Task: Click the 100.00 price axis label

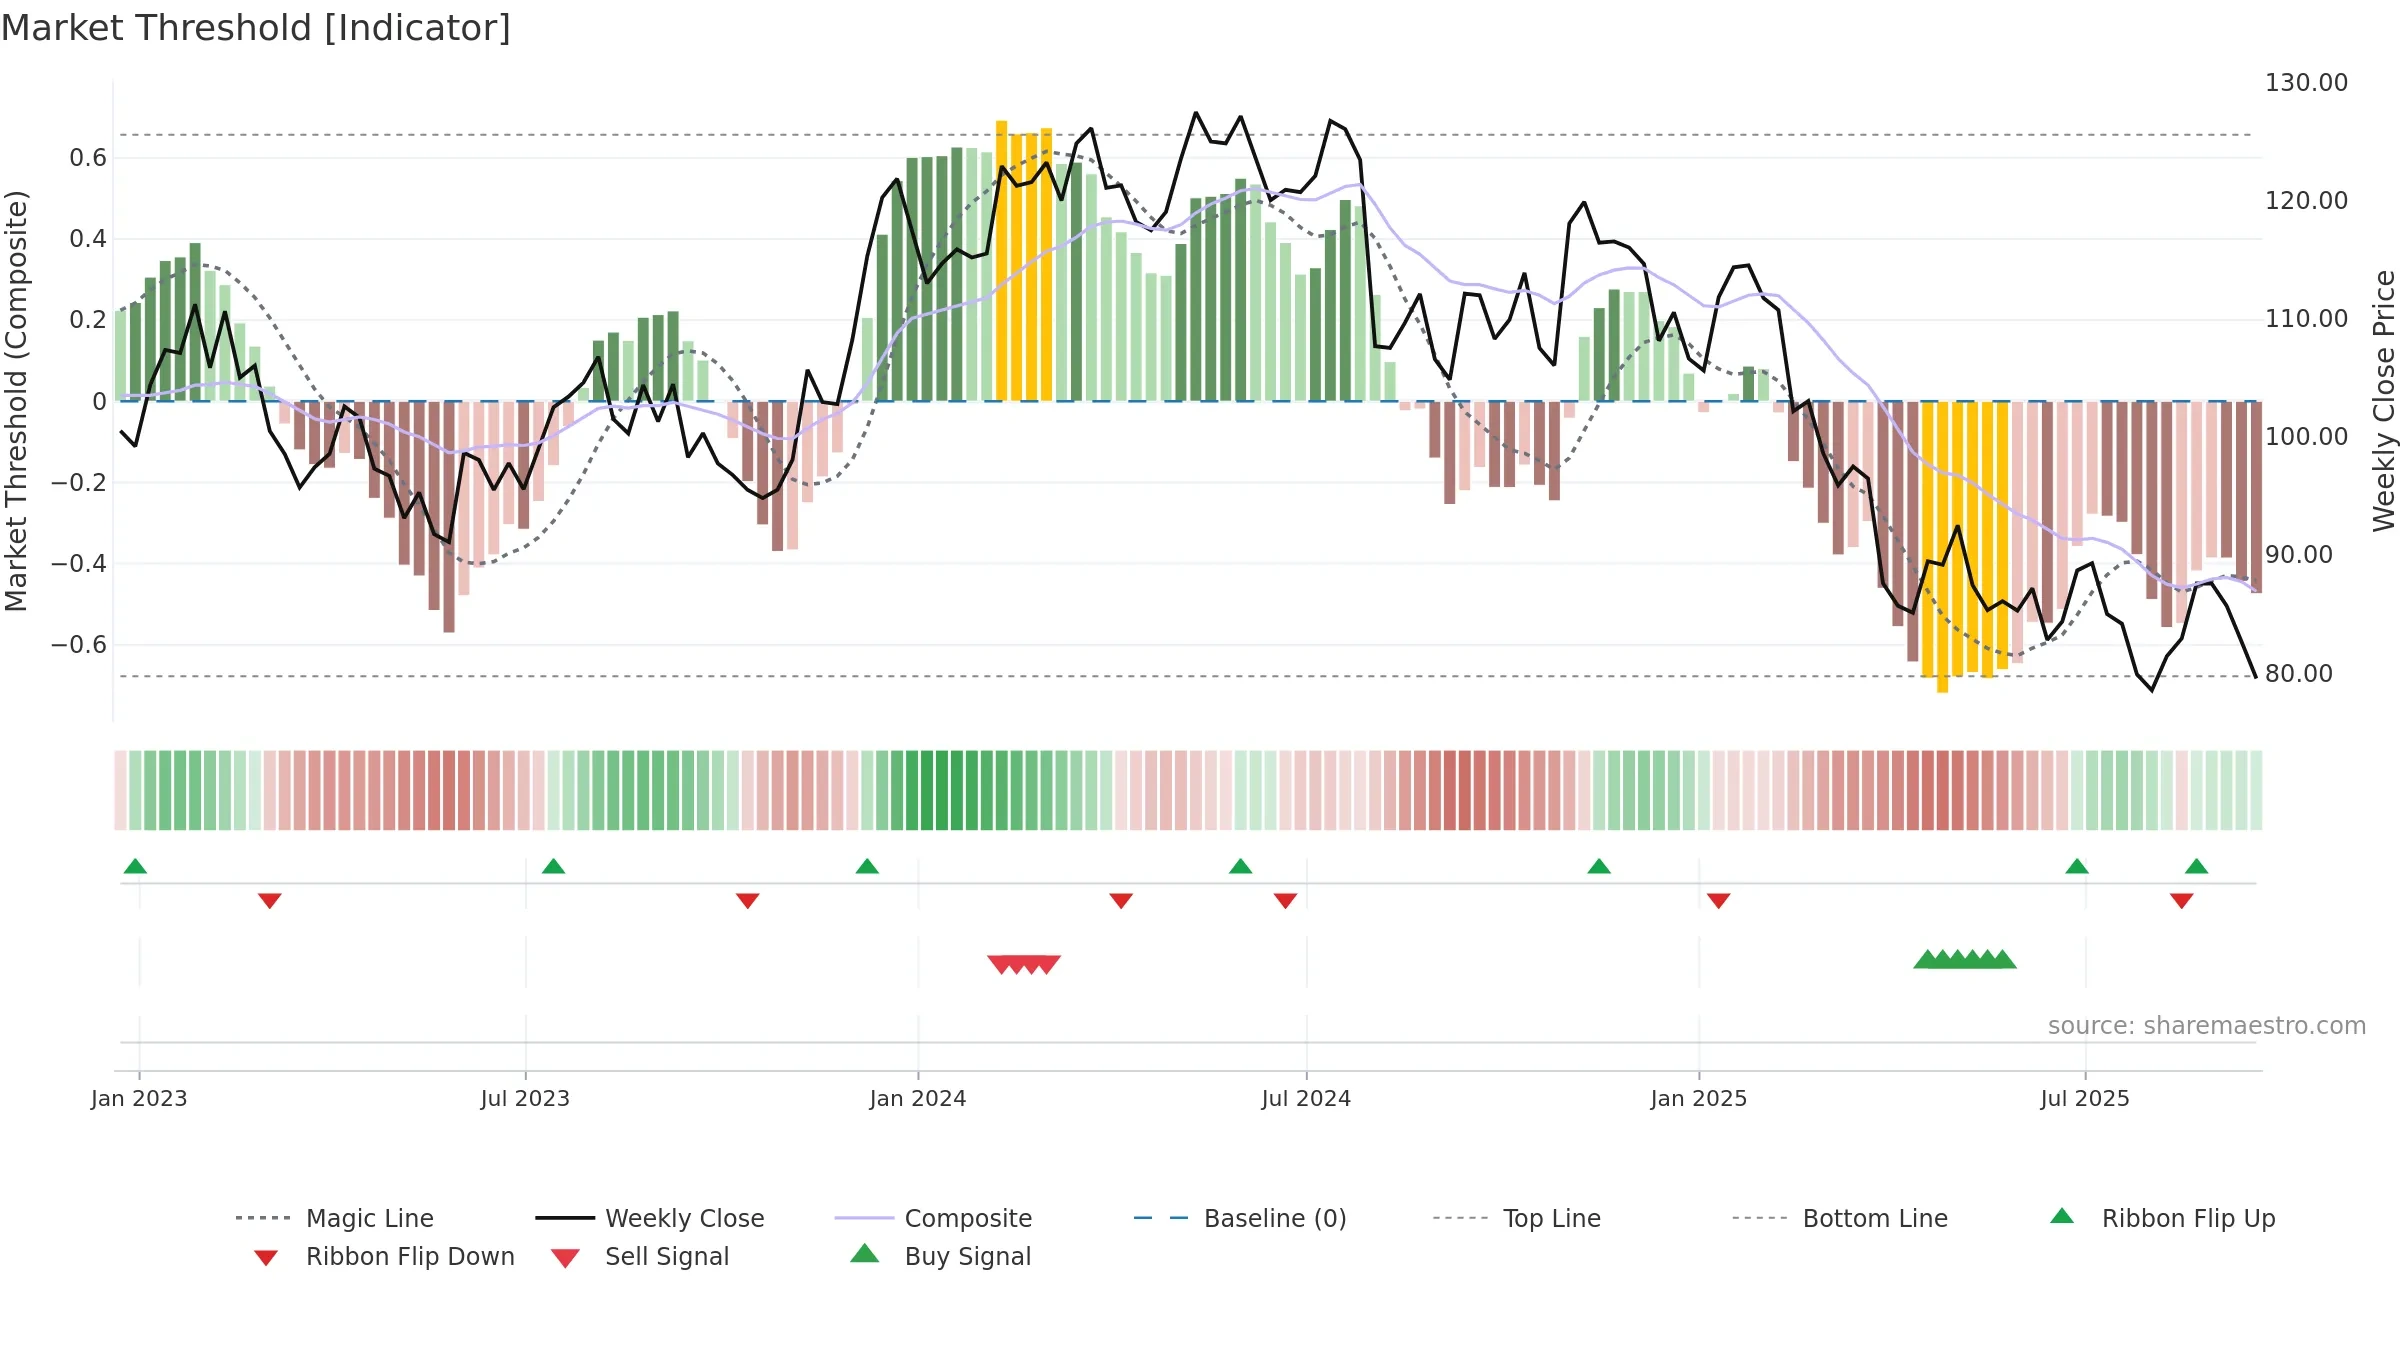Action: coord(2307,437)
